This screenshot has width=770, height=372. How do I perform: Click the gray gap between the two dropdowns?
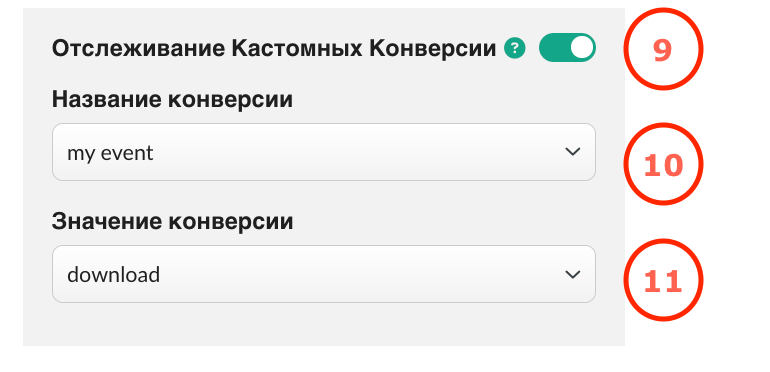[x=324, y=195]
